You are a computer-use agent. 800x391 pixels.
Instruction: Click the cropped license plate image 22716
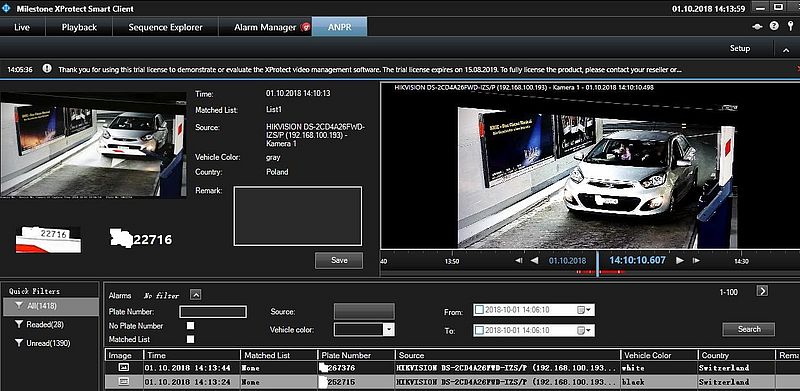click(x=48, y=239)
